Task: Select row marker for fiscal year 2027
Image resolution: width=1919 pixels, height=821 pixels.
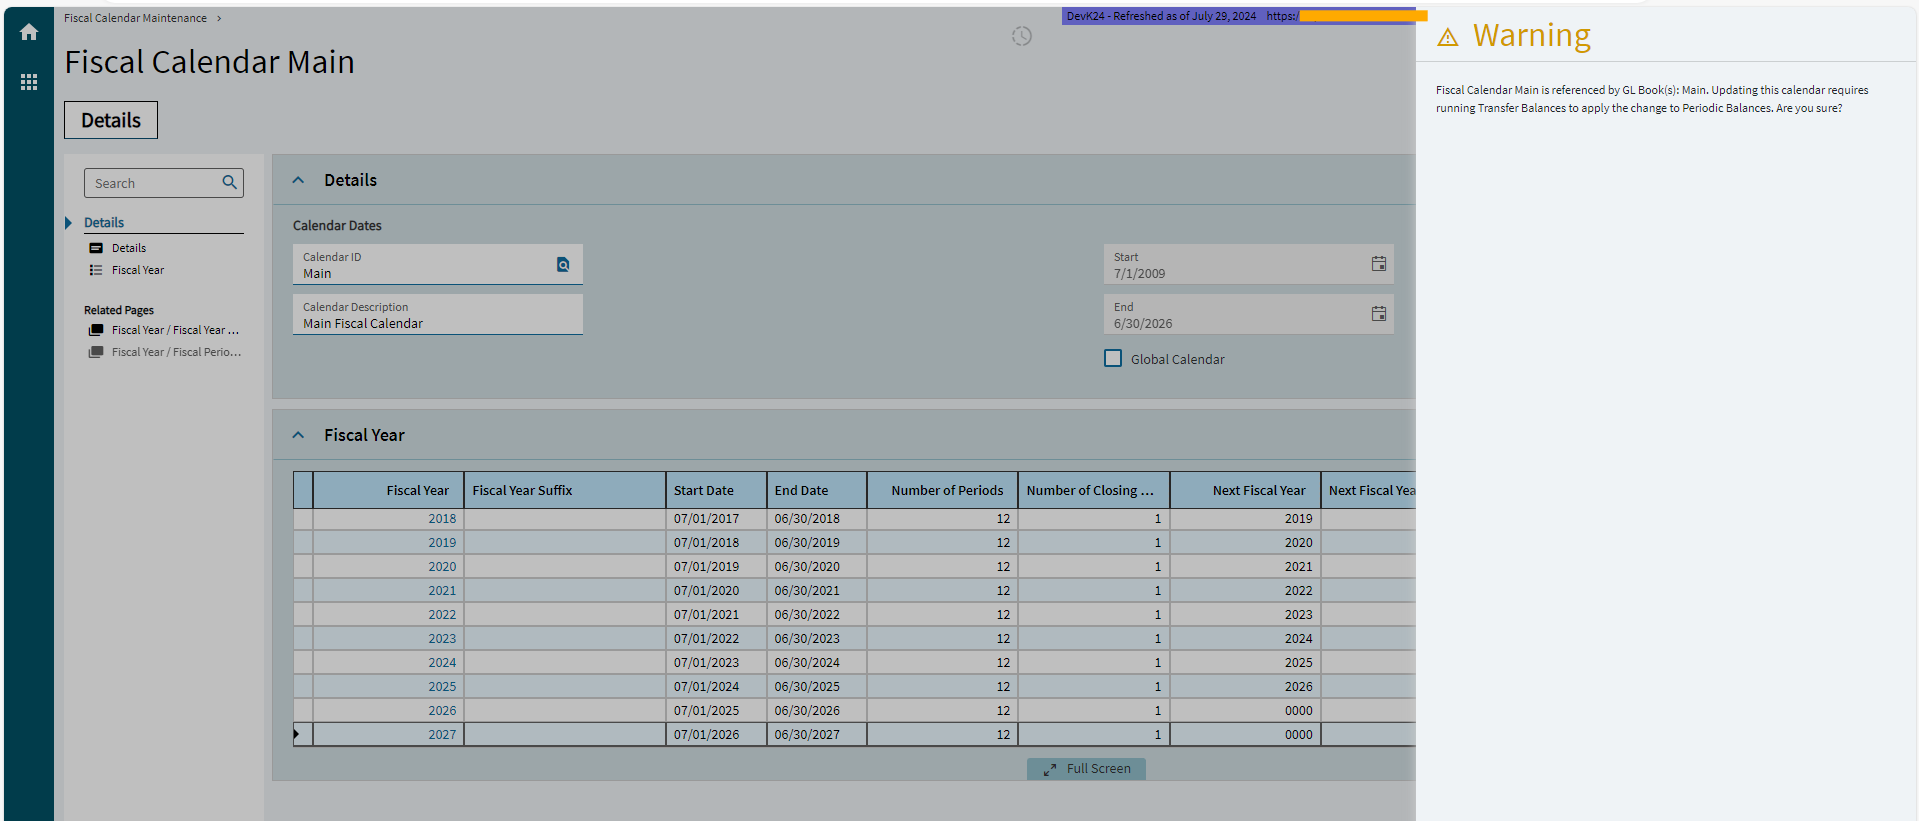Action: click(x=302, y=734)
